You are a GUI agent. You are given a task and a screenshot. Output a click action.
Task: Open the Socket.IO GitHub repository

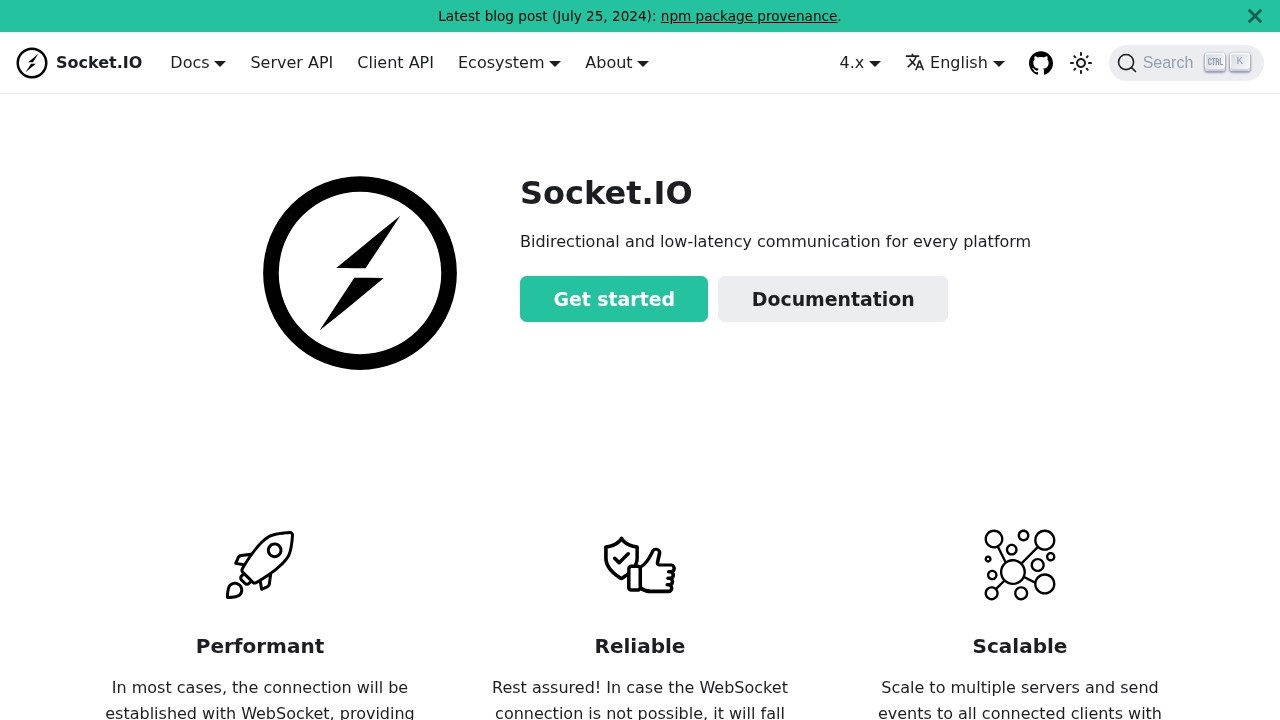pos(1040,62)
